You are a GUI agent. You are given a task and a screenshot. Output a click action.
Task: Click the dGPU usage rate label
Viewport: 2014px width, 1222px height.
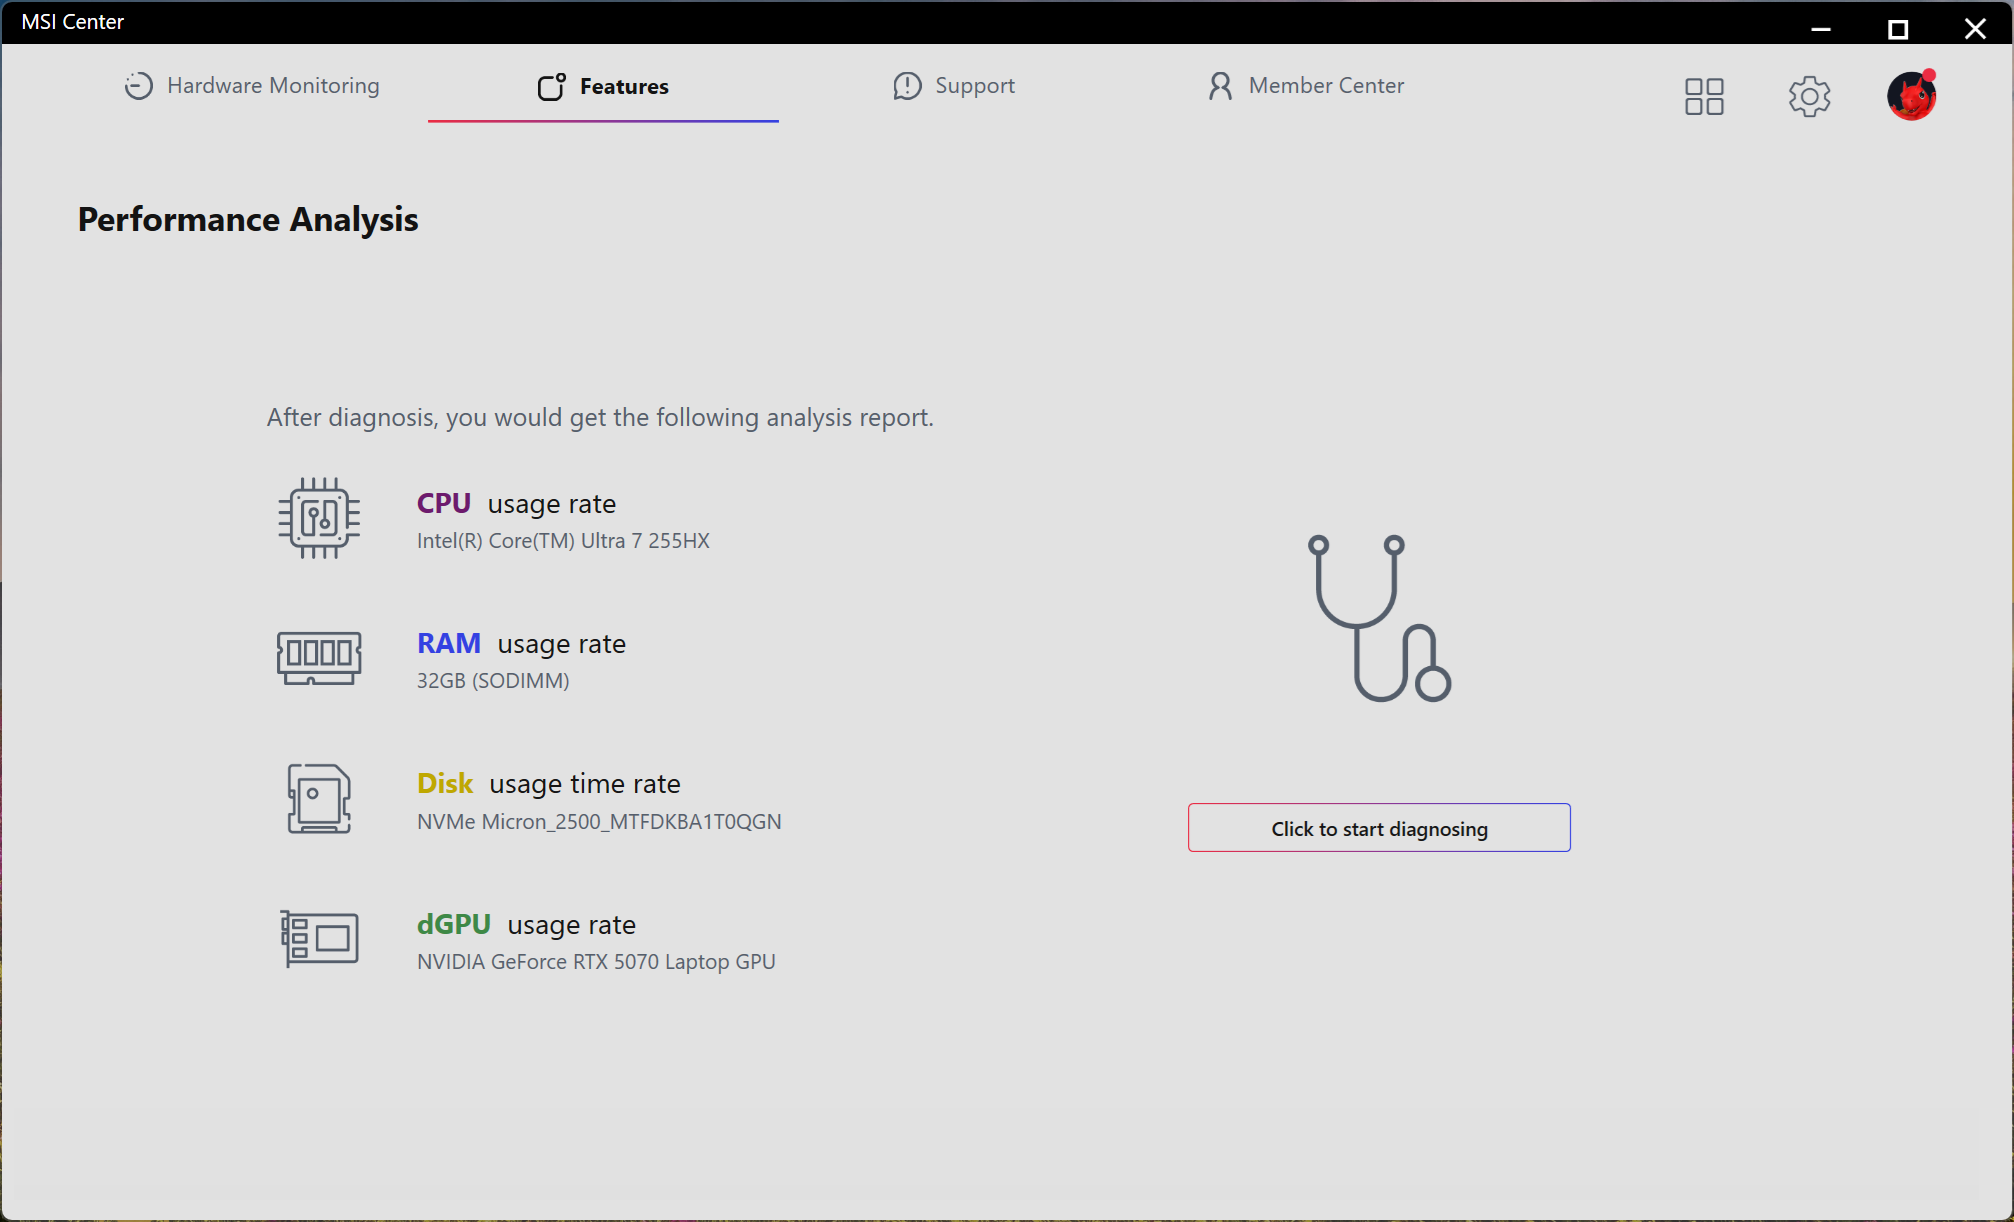[x=526, y=925]
